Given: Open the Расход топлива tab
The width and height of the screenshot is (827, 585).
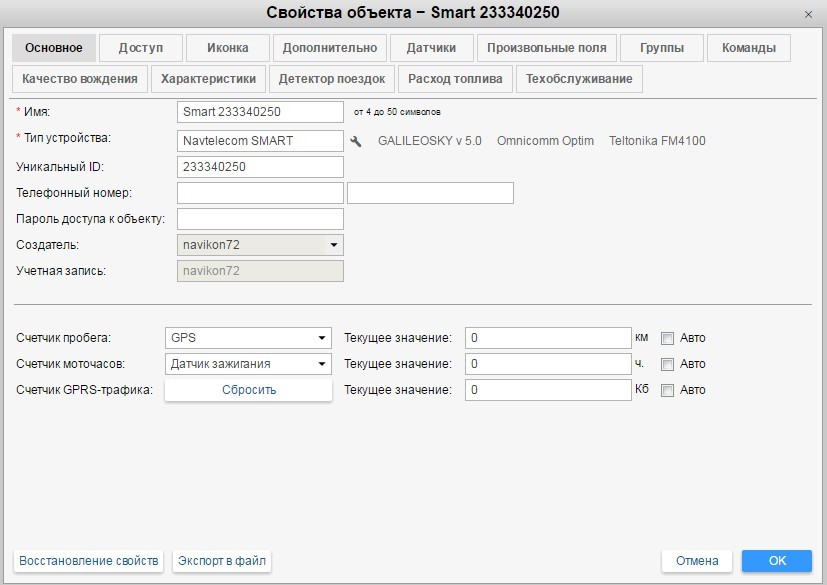Looking at the screenshot, I should tap(455, 79).
